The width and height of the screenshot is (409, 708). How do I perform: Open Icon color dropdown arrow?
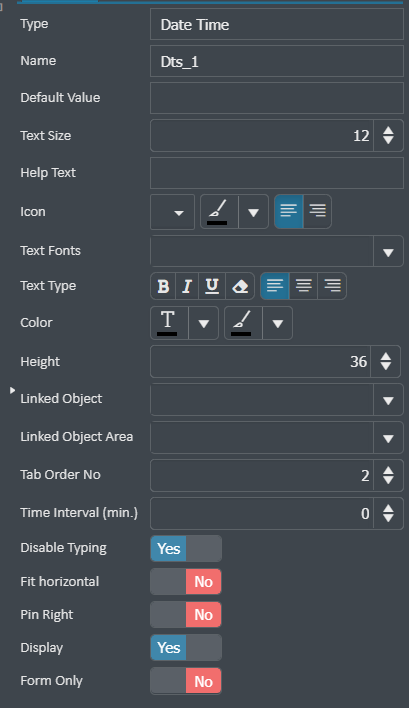253,212
